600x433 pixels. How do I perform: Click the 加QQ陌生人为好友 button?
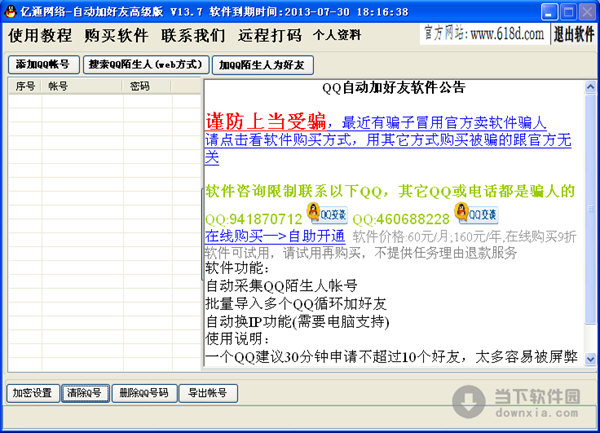click(x=263, y=65)
